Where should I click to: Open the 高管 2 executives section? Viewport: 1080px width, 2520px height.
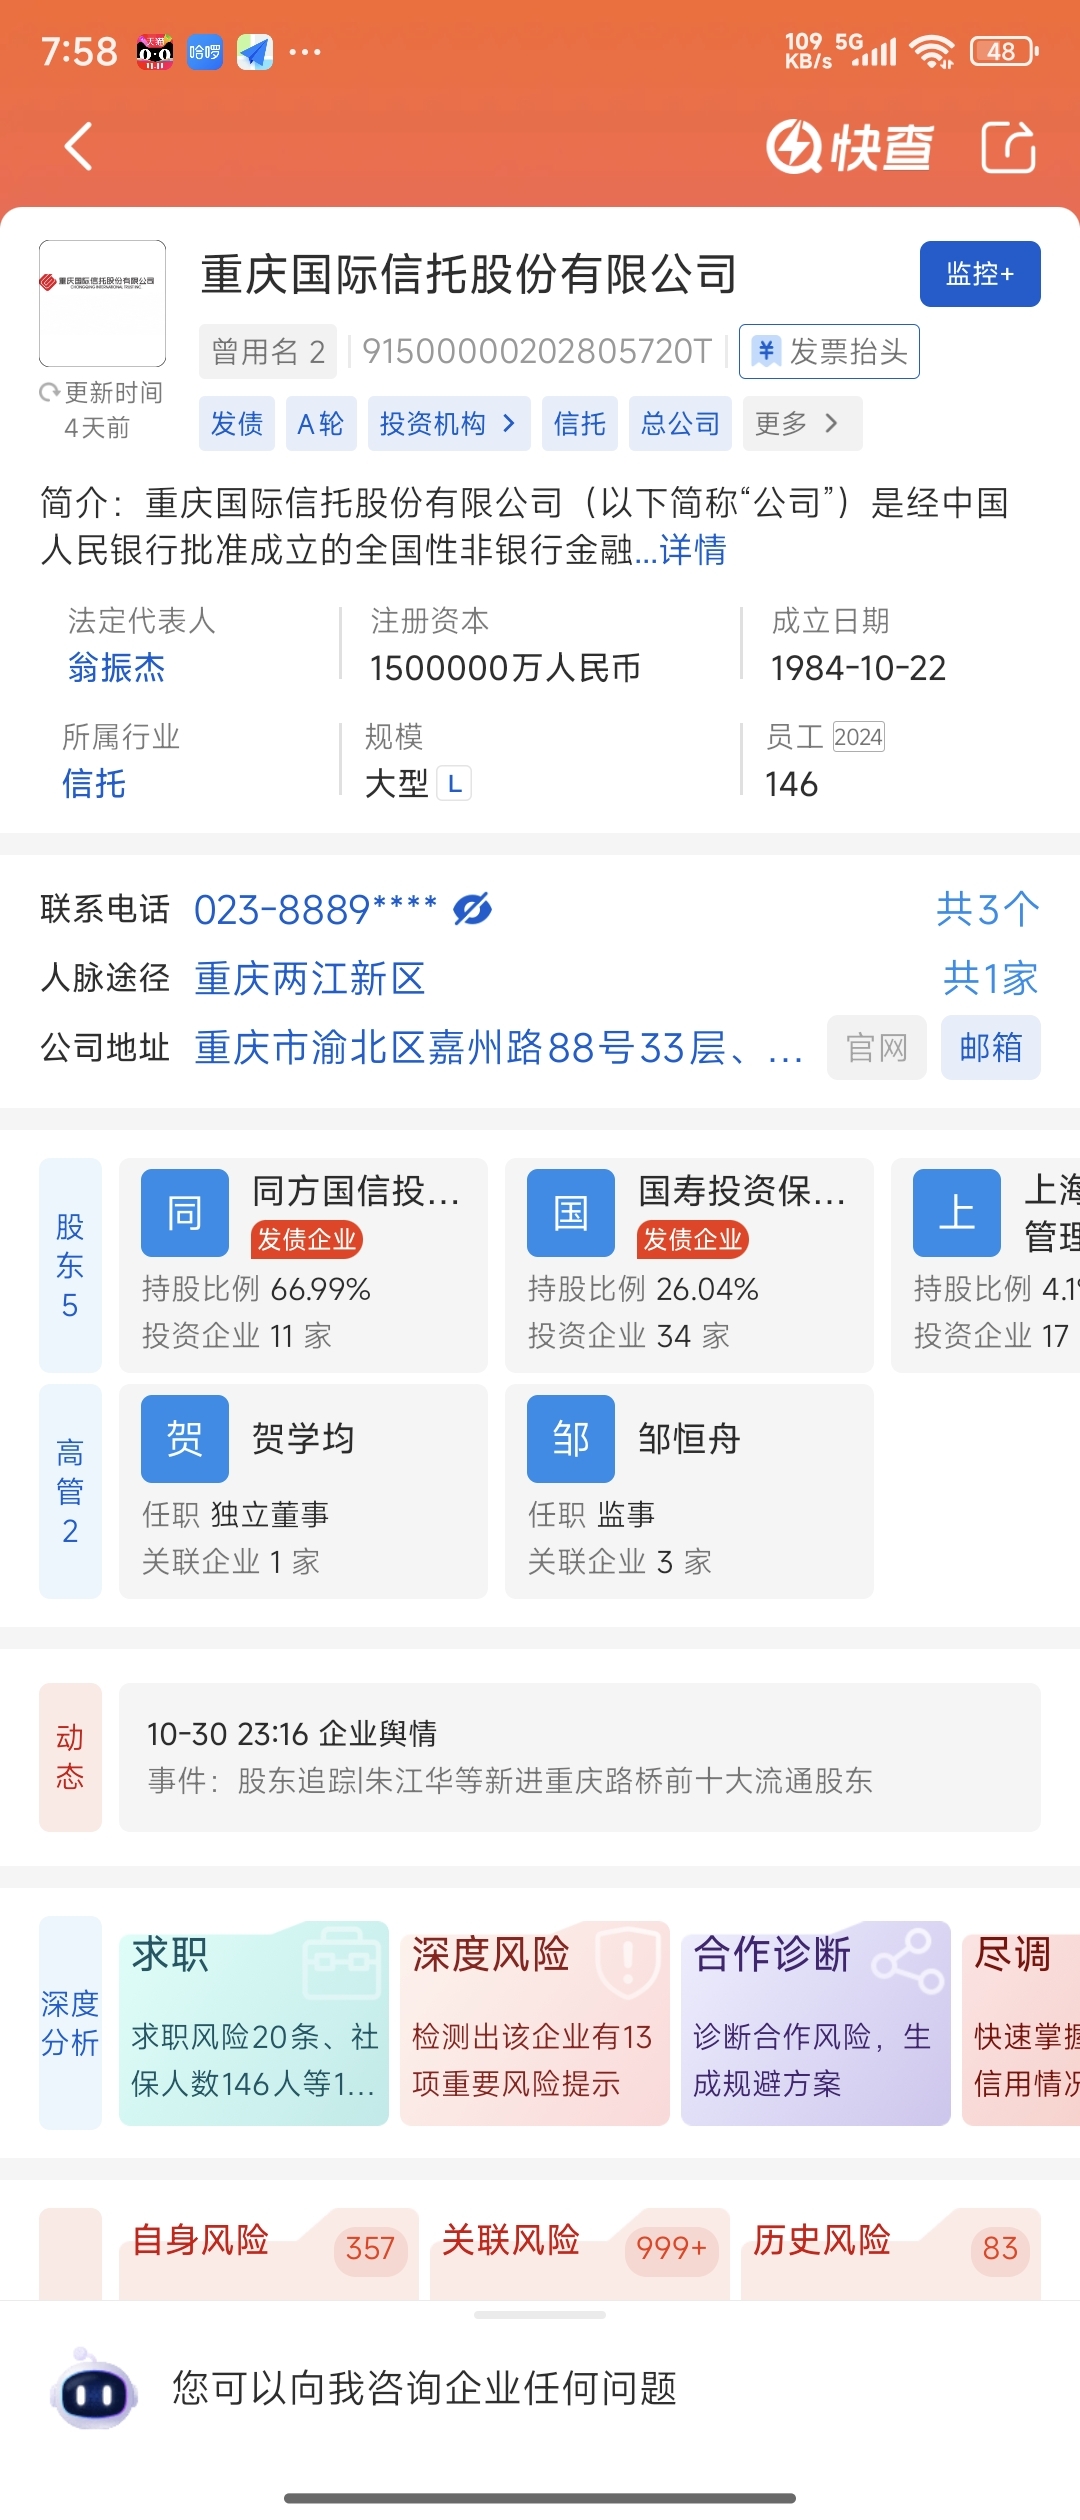[70, 1491]
